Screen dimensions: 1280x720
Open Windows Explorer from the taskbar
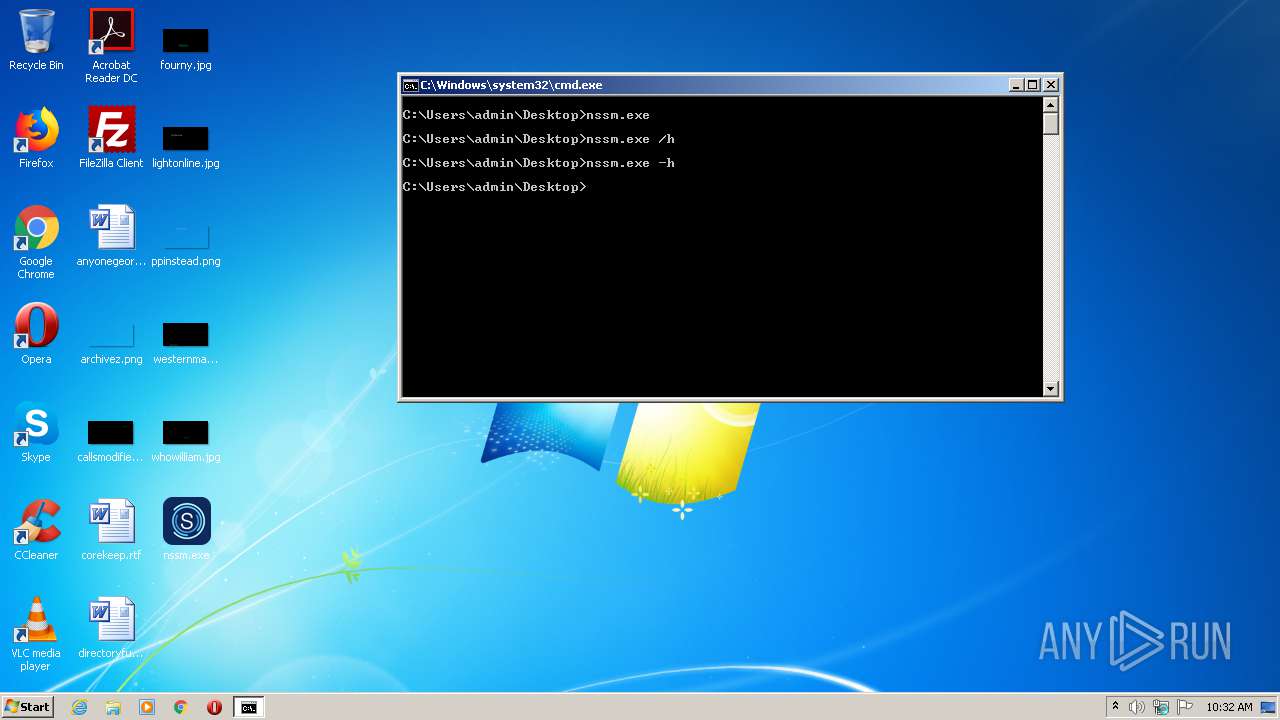tap(113, 707)
